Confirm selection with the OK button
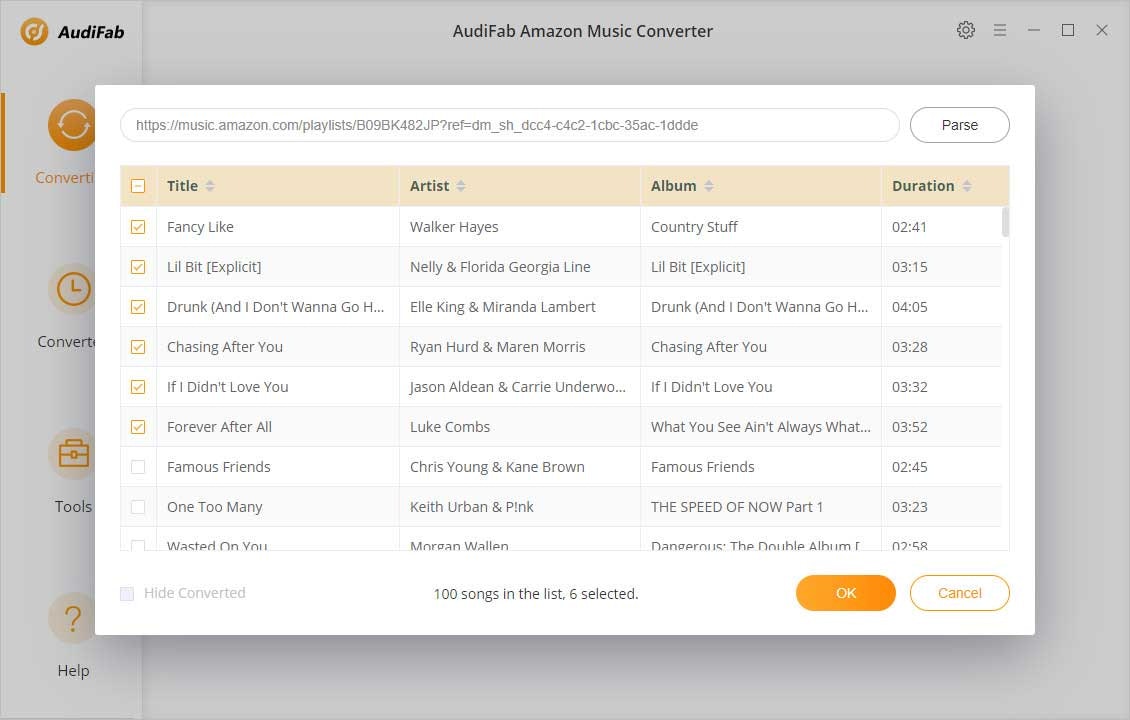1130x720 pixels. (x=845, y=592)
